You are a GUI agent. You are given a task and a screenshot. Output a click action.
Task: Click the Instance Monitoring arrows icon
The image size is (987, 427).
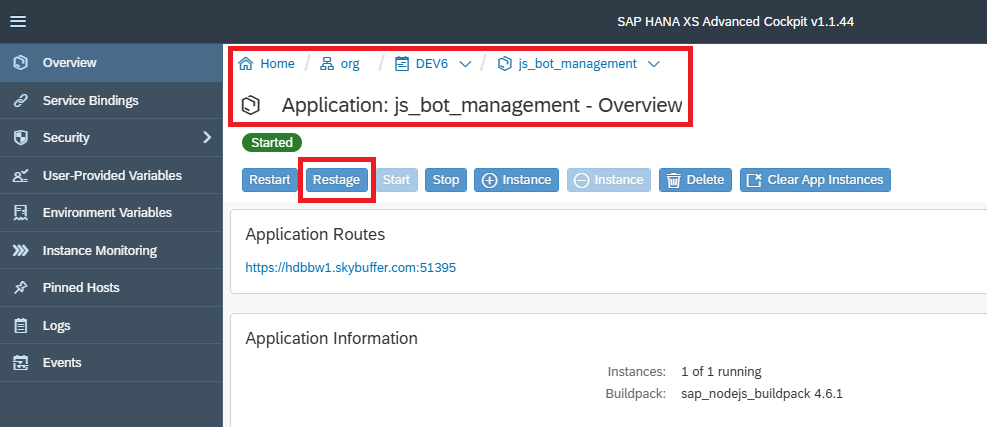pos(21,251)
